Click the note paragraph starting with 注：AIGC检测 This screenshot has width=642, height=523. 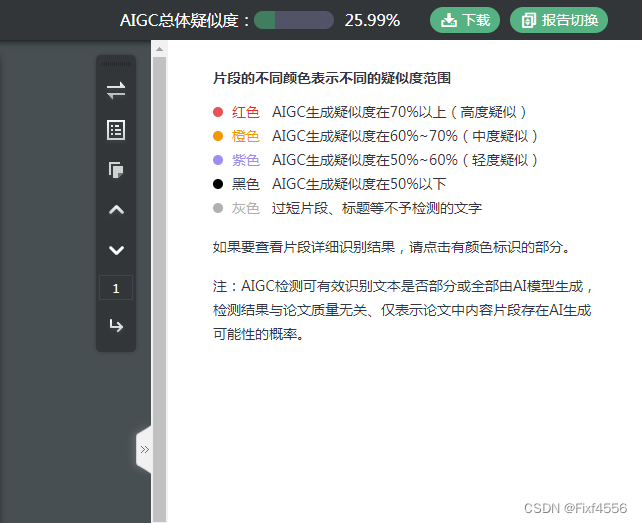point(403,310)
